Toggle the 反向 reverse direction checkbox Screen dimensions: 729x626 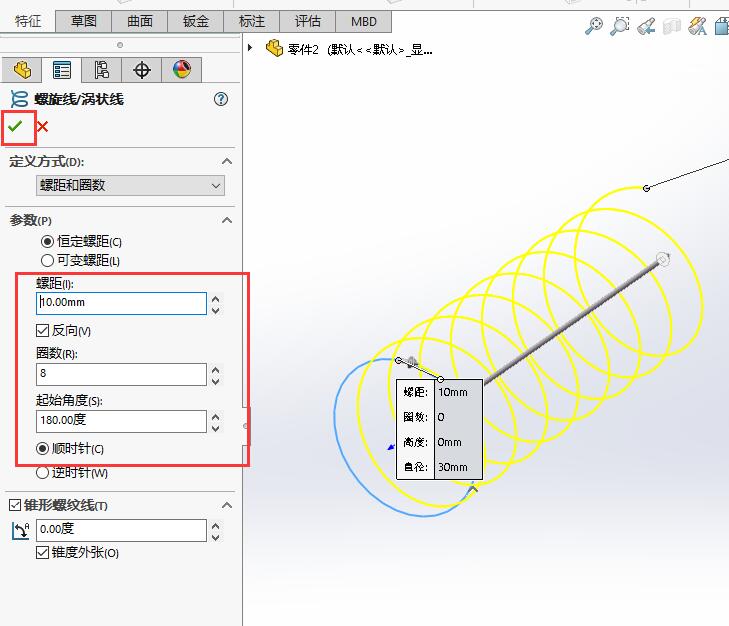42,331
